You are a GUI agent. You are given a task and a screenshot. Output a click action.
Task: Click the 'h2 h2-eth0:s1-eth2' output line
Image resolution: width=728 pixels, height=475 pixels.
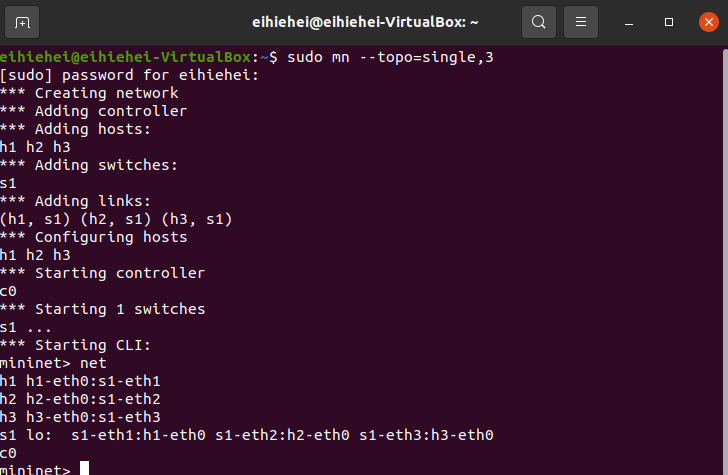point(80,399)
